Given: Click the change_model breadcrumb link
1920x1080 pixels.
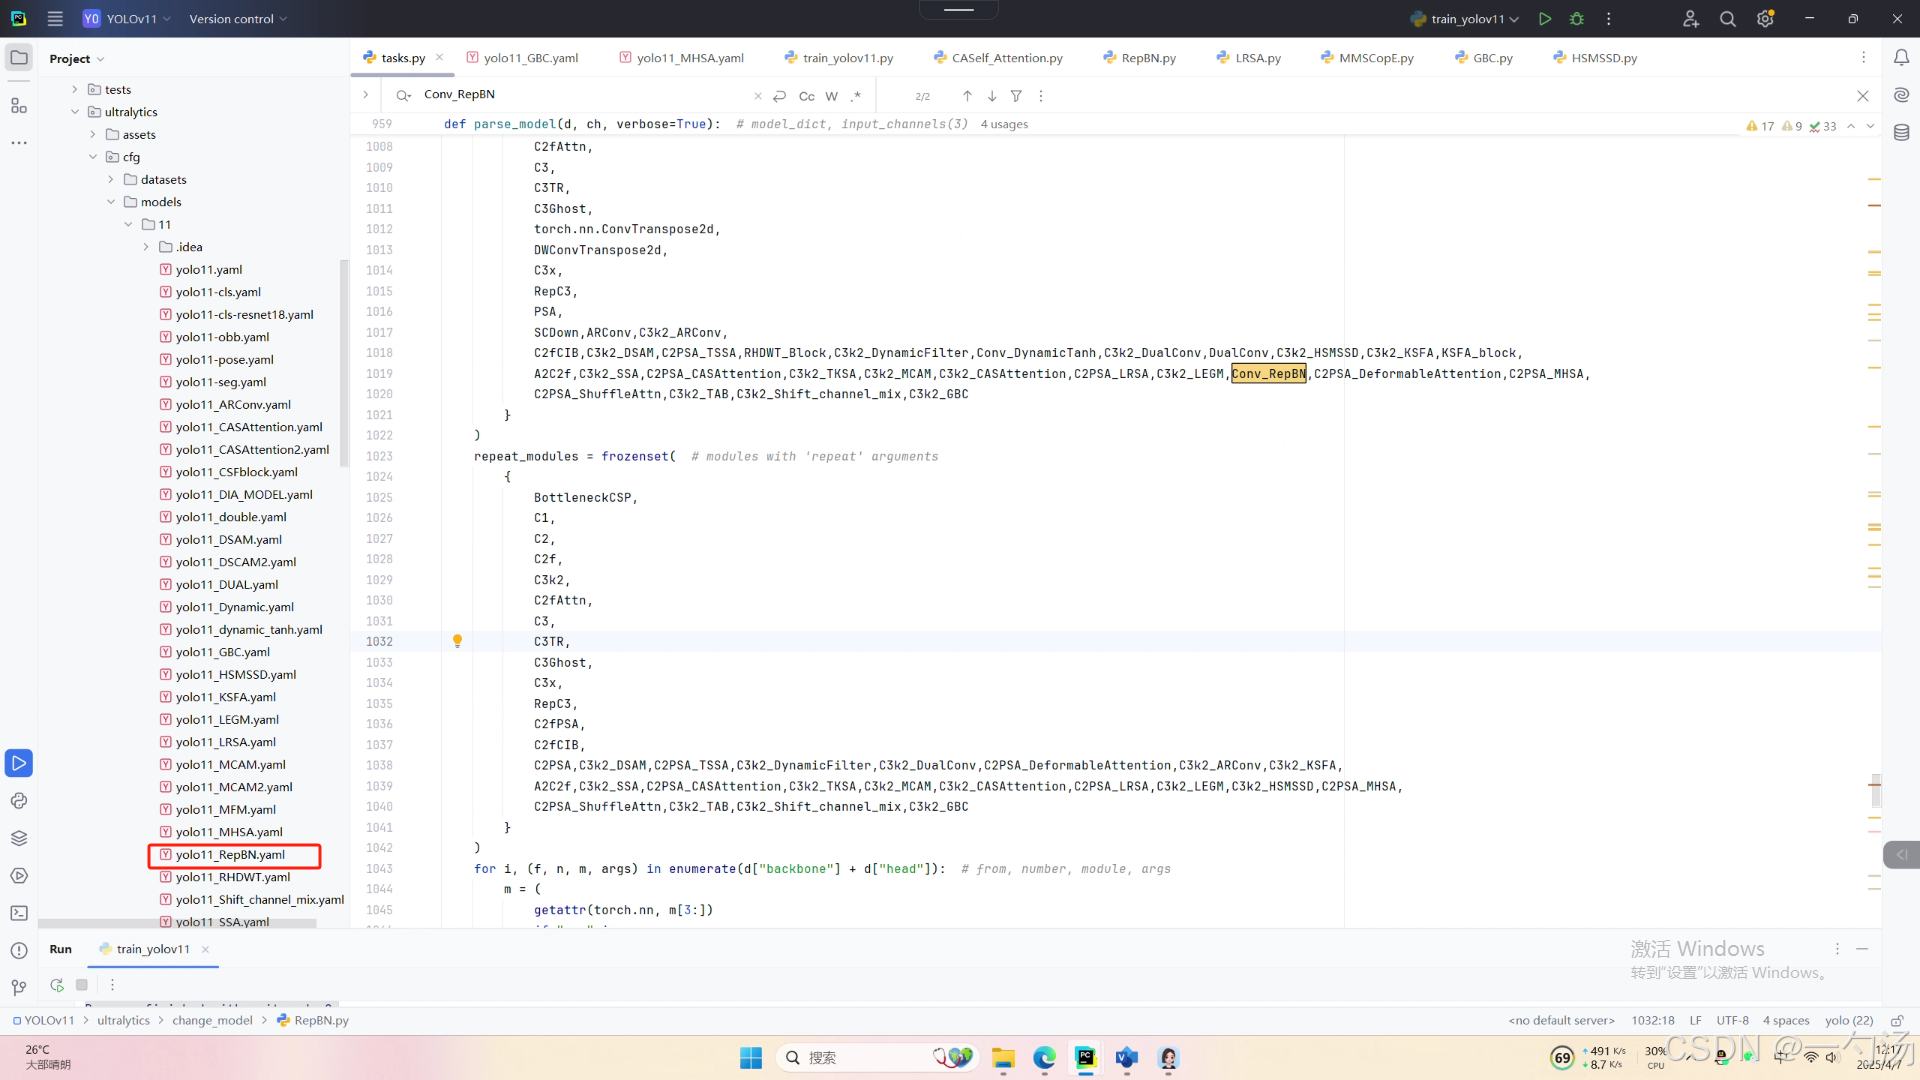Looking at the screenshot, I should [x=212, y=1020].
